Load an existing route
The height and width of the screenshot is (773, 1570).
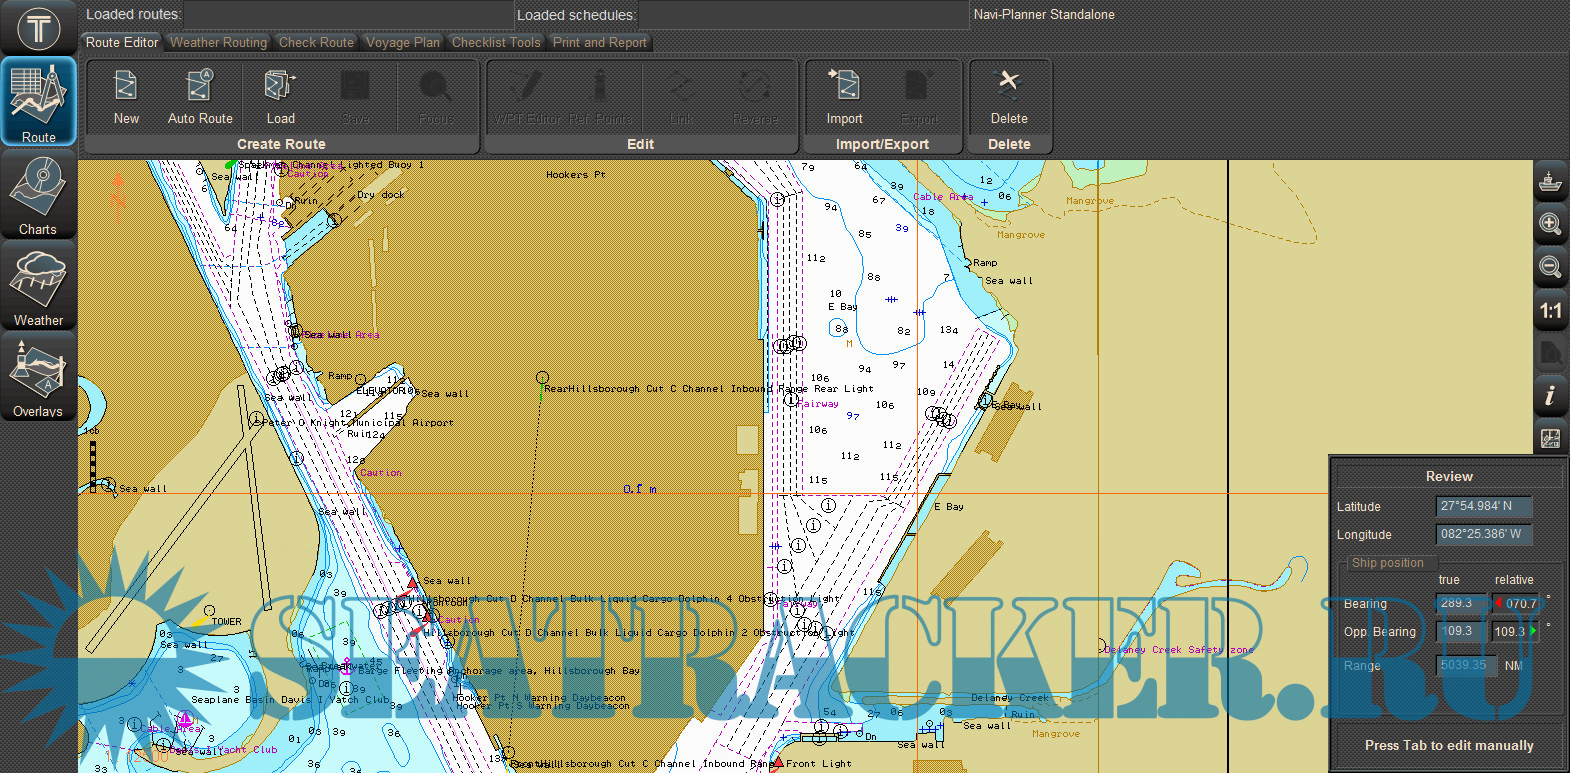pyautogui.click(x=280, y=97)
